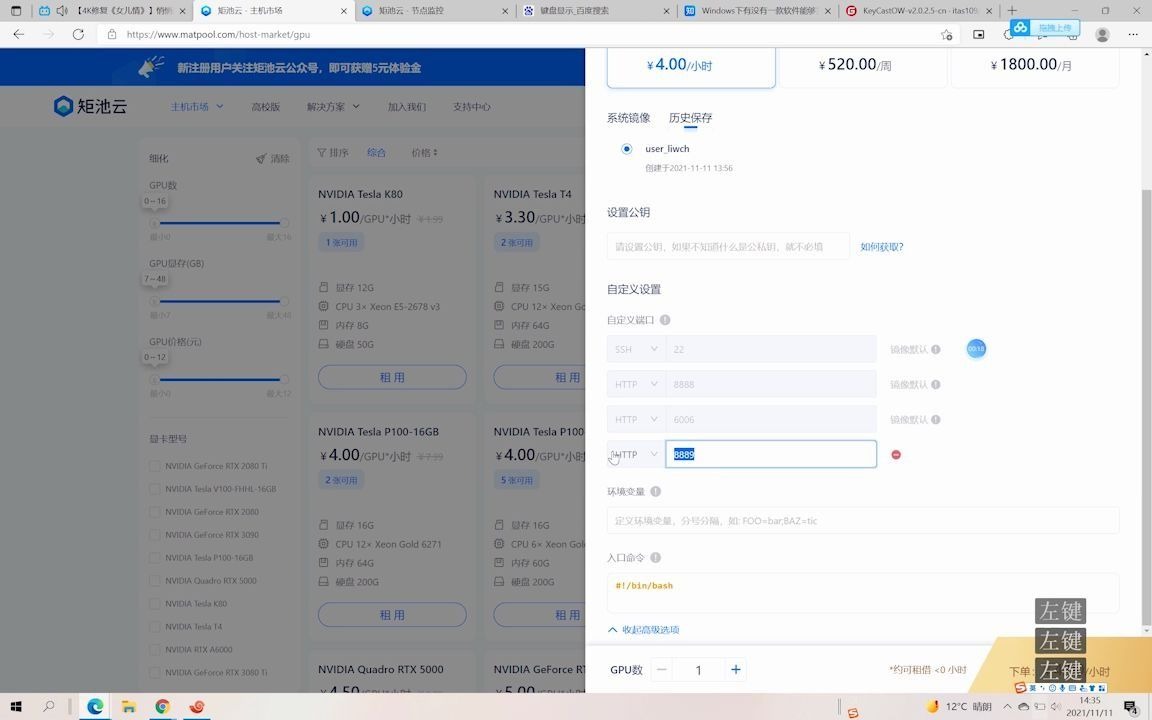
Task: Click the 镜像默认 info icon on the SSH row
Action: tap(936, 350)
